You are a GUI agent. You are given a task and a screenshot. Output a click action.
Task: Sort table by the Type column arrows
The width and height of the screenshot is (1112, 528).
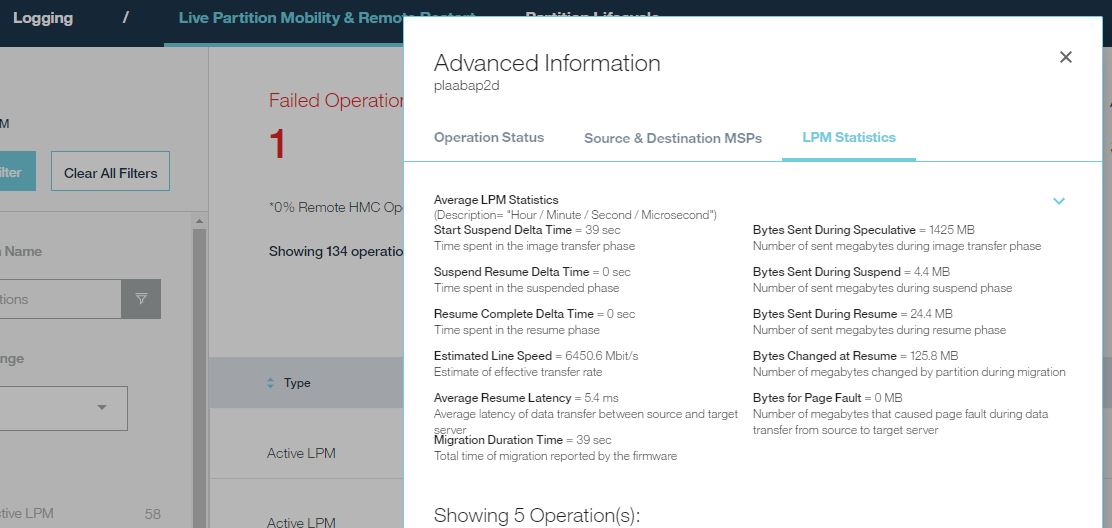(x=270, y=383)
